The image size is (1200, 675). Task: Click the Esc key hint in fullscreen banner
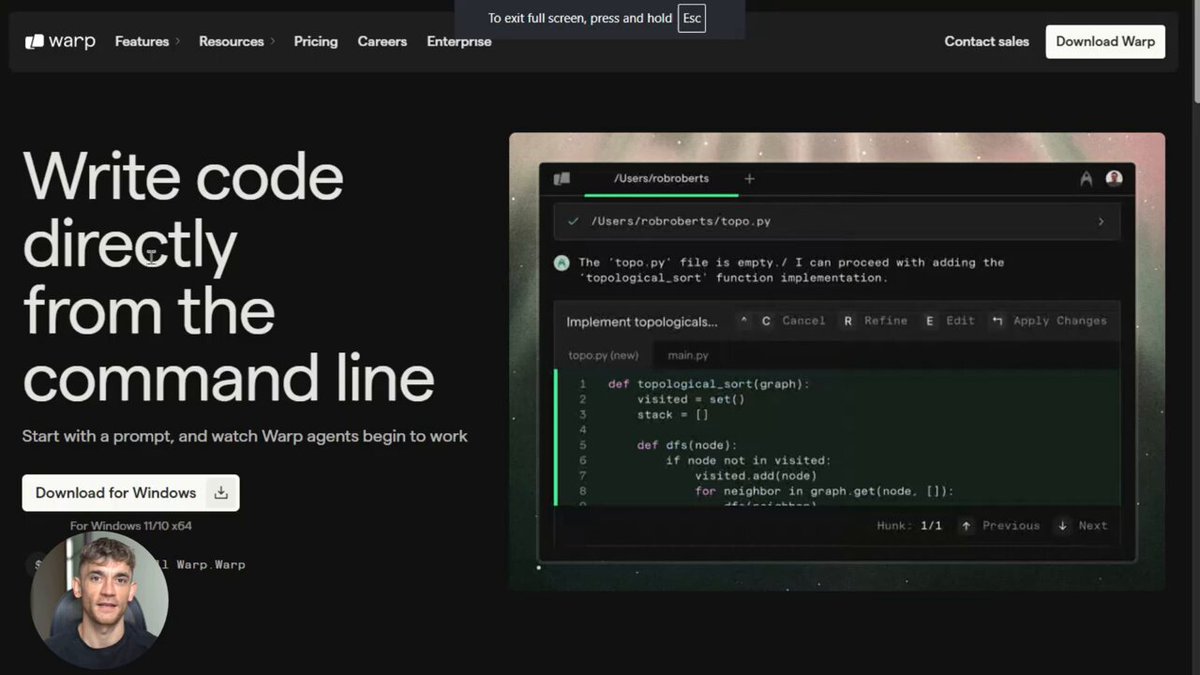[x=692, y=18]
